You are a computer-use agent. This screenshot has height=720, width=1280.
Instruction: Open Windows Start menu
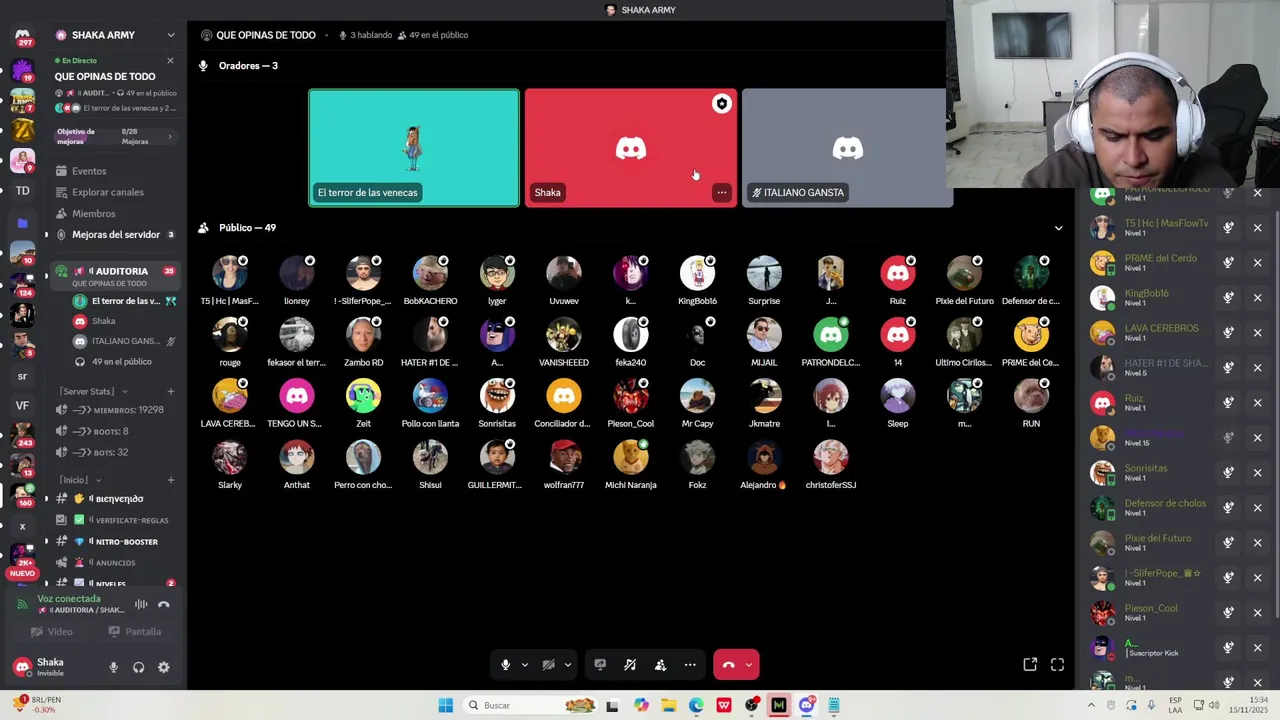446,706
